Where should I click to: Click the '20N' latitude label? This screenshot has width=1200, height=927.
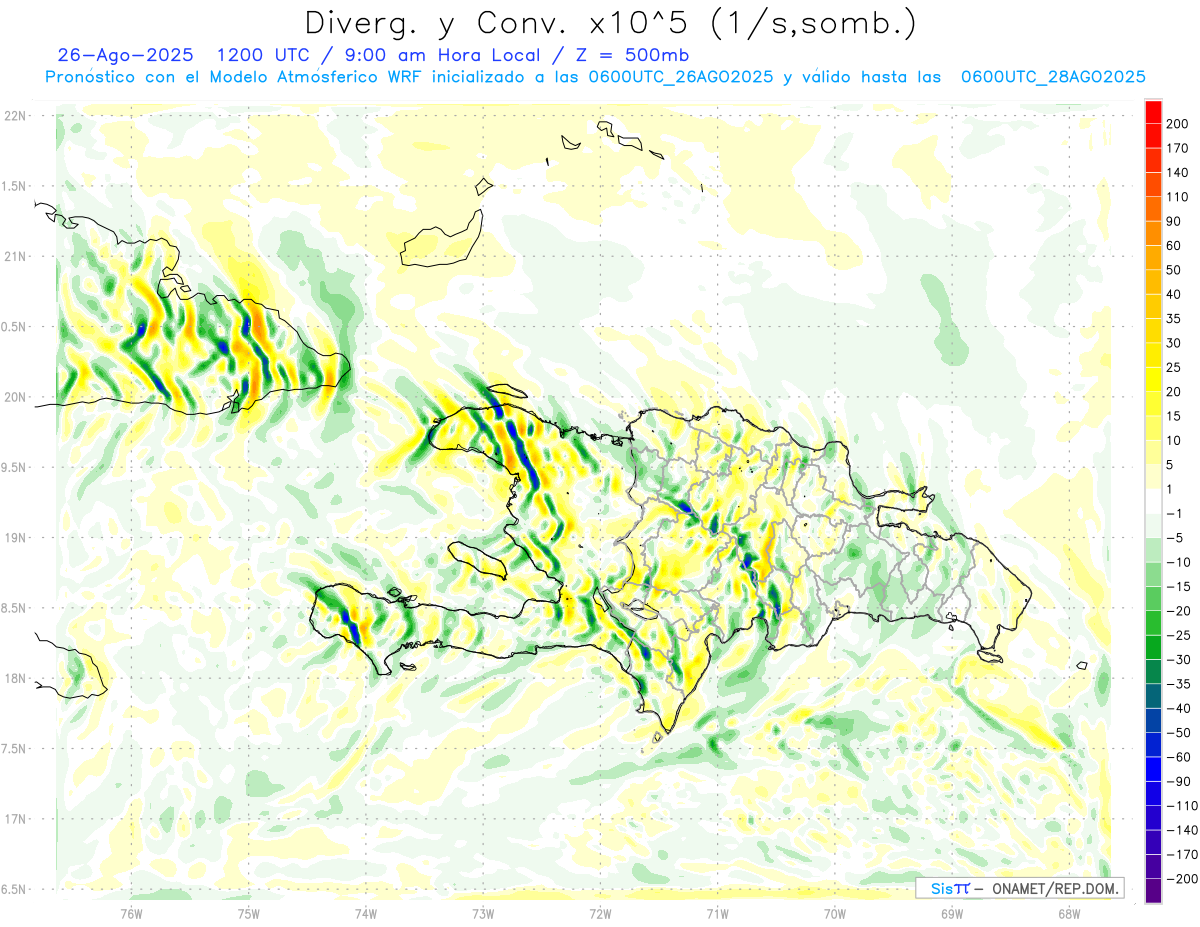click(16, 397)
